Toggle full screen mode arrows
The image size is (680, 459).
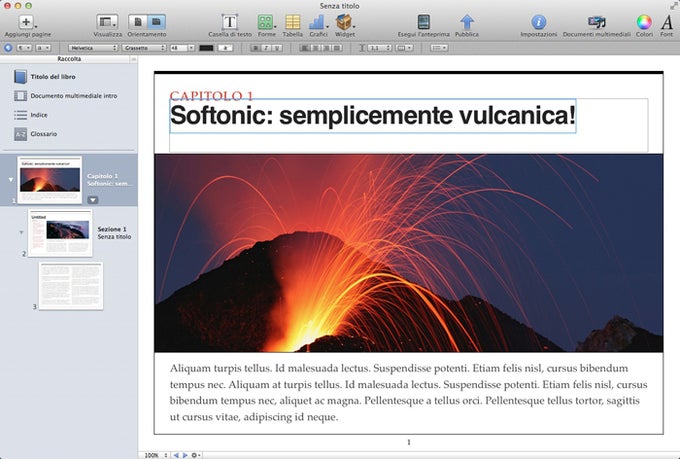point(673,6)
